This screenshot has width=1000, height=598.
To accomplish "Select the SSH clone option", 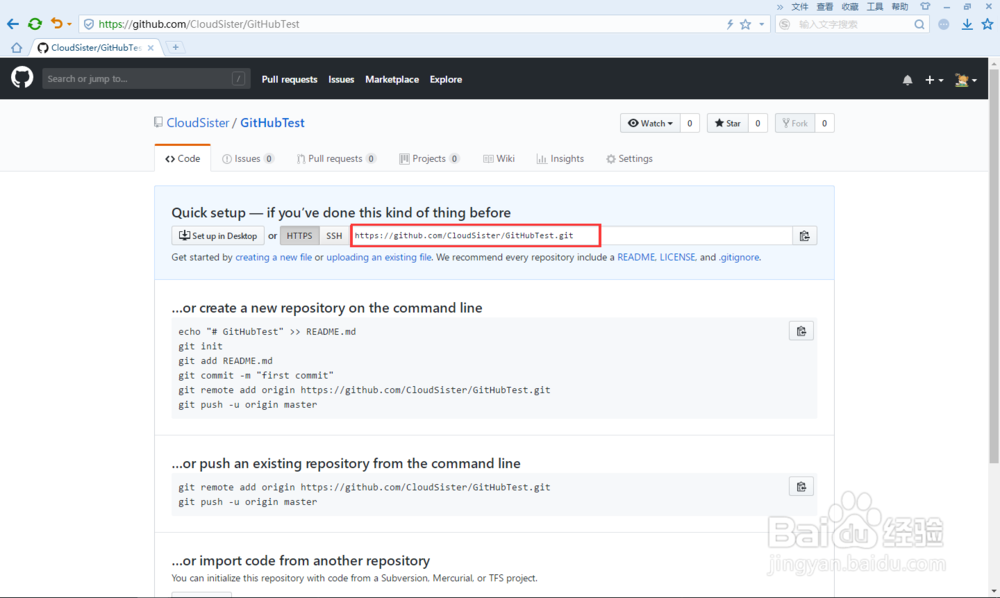I will 334,236.
